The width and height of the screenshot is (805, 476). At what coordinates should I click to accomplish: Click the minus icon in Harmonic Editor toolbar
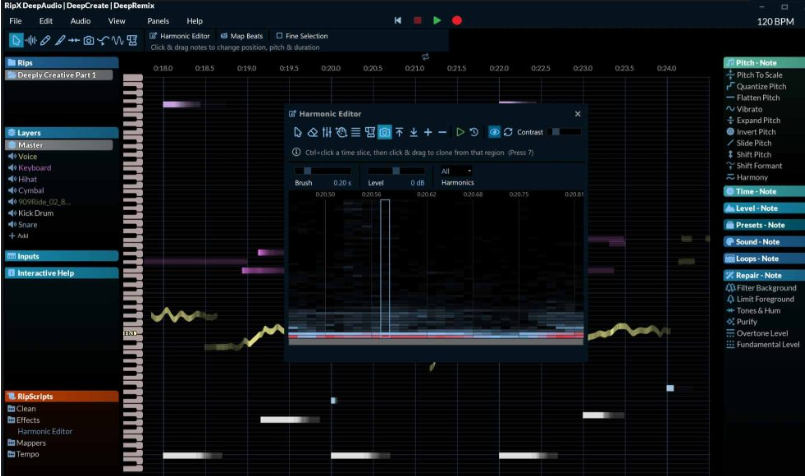(x=442, y=132)
